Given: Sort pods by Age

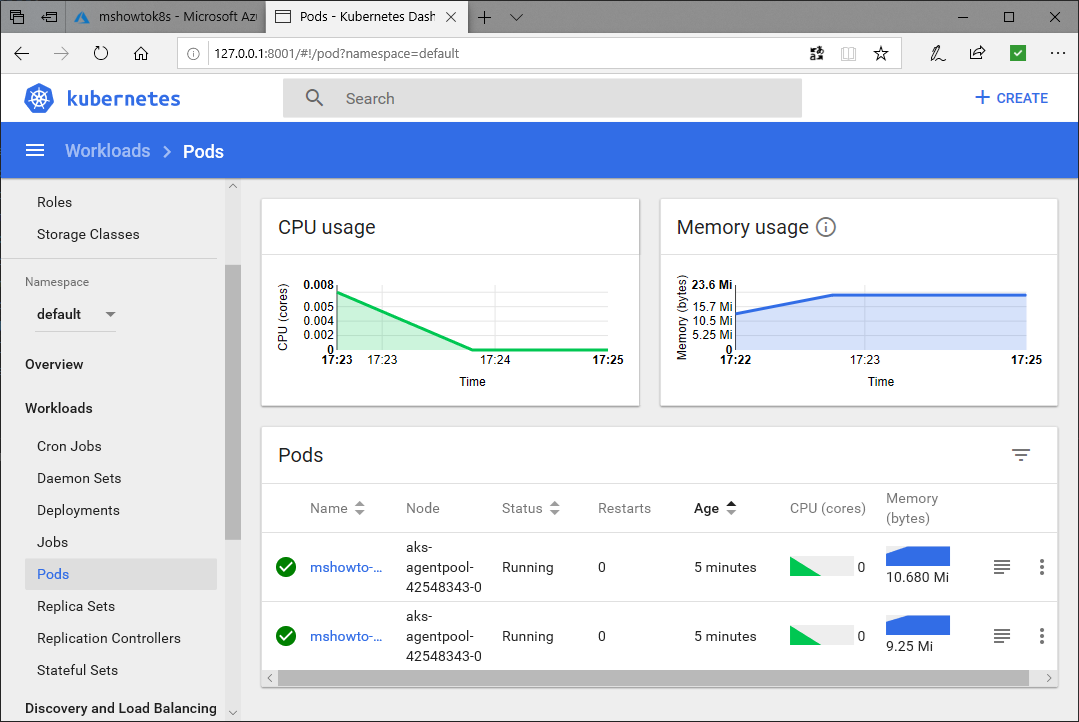Looking at the screenshot, I should click(x=715, y=509).
